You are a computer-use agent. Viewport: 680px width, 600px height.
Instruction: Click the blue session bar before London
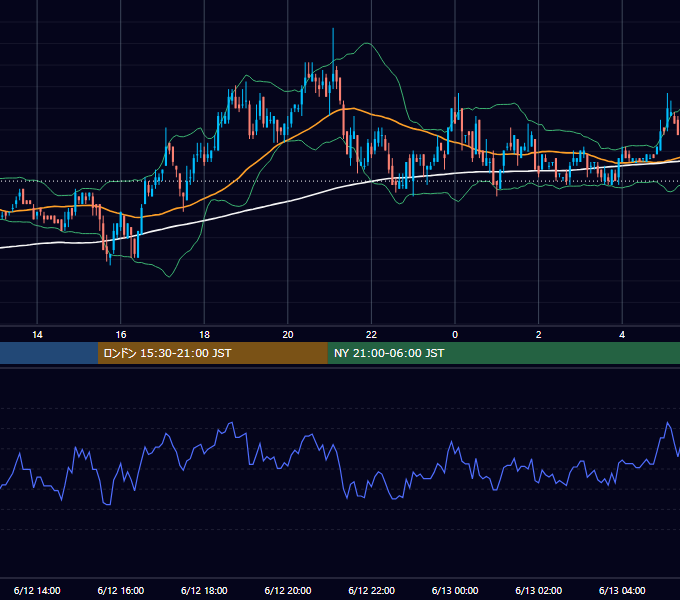49,353
